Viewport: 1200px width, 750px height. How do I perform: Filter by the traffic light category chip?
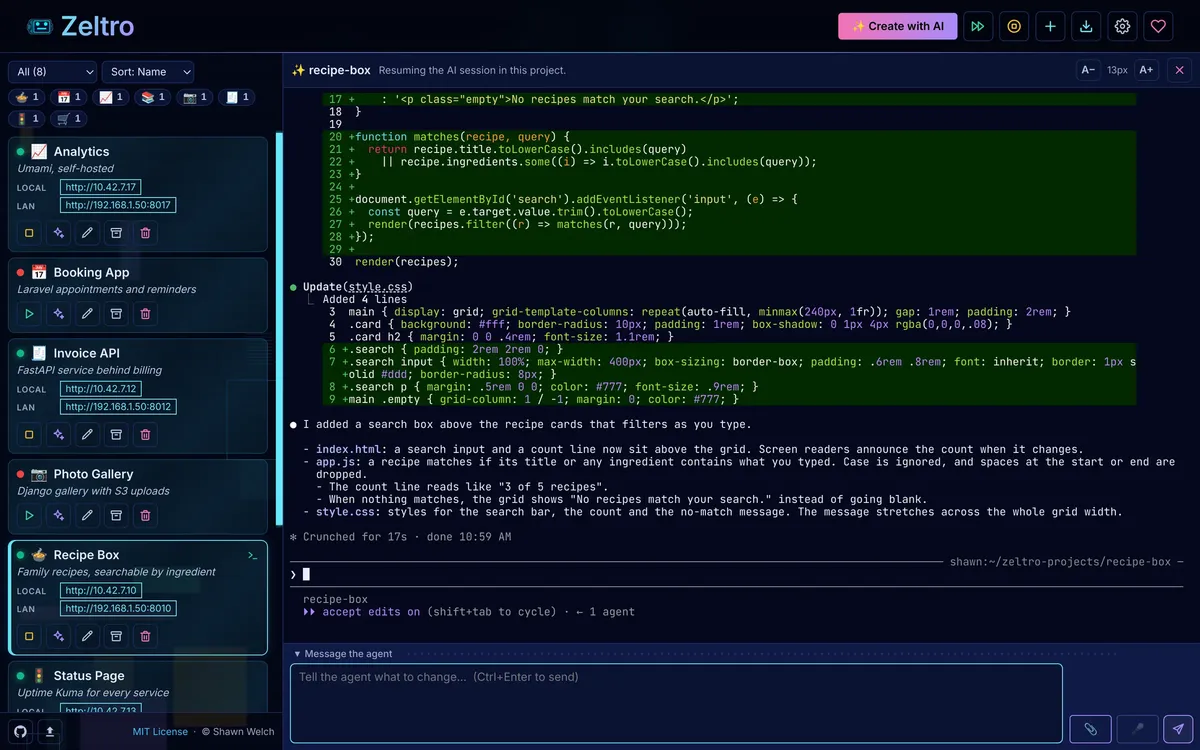tap(25, 119)
